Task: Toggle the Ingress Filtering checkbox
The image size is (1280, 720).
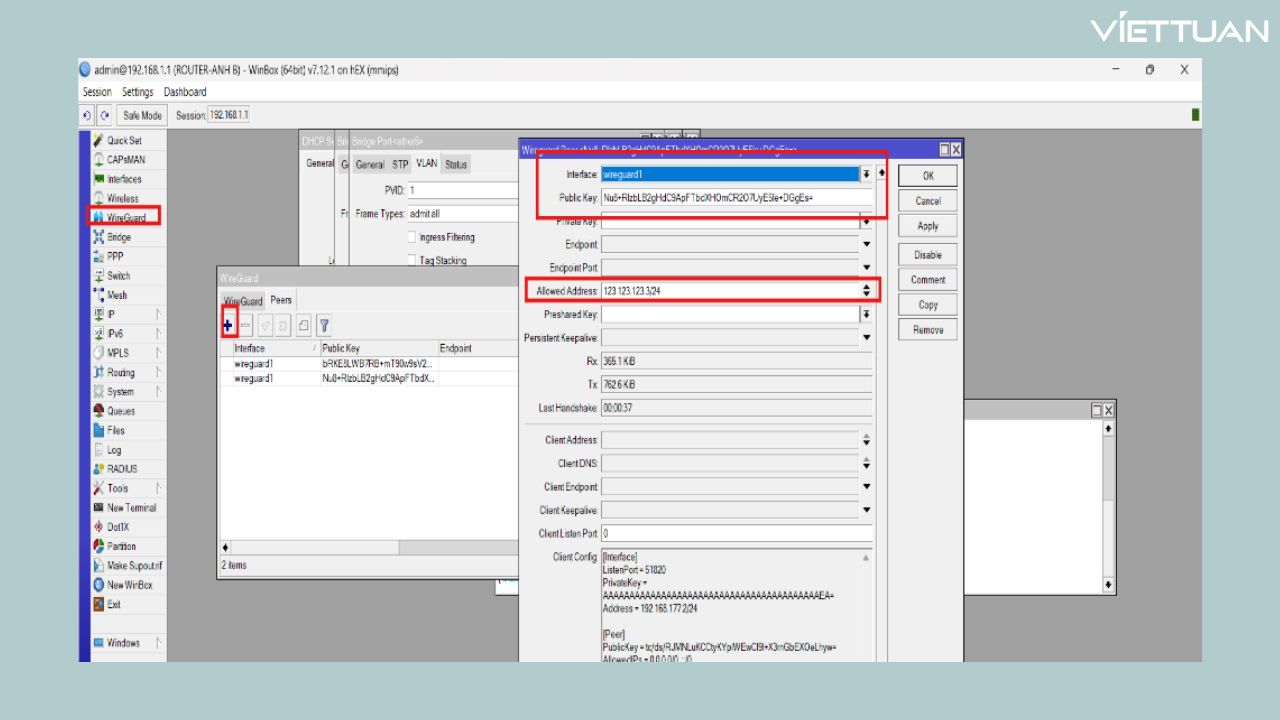Action: 411,237
